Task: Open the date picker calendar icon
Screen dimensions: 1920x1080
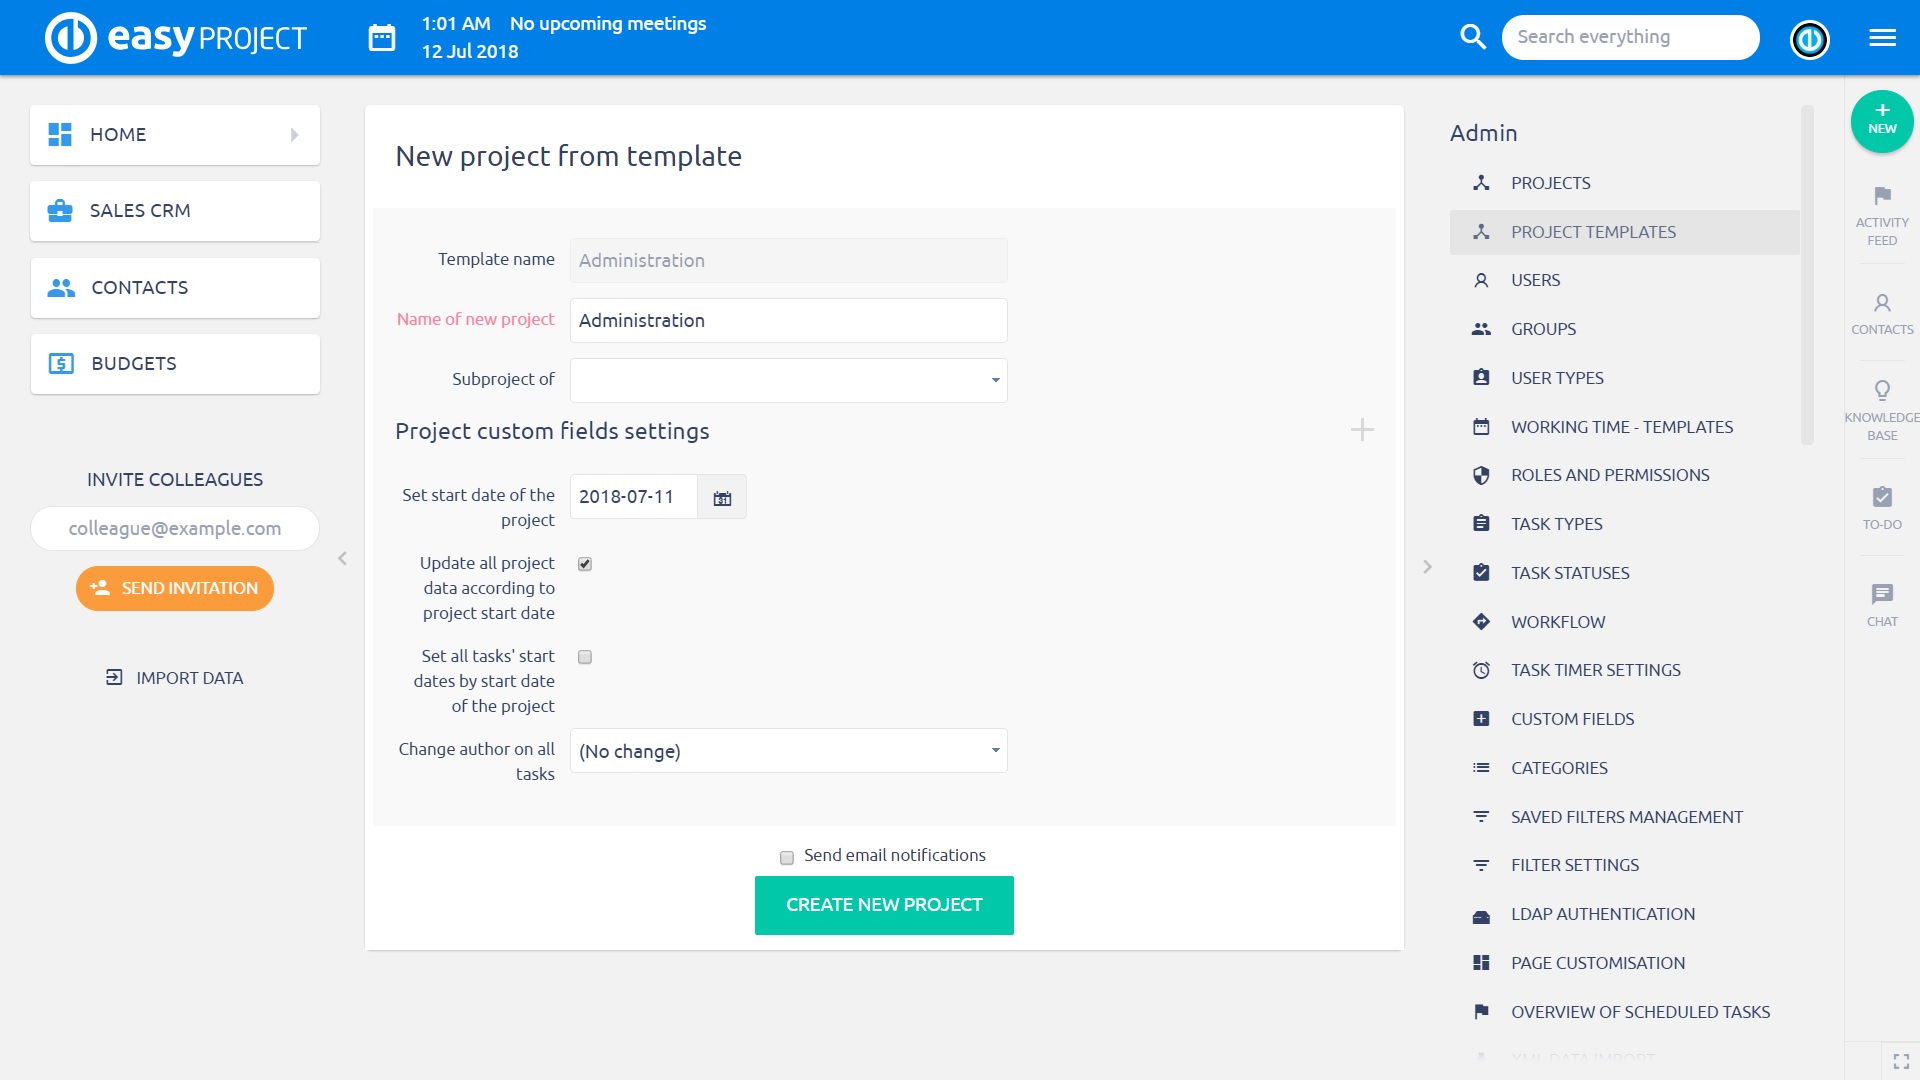Action: (x=722, y=497)
